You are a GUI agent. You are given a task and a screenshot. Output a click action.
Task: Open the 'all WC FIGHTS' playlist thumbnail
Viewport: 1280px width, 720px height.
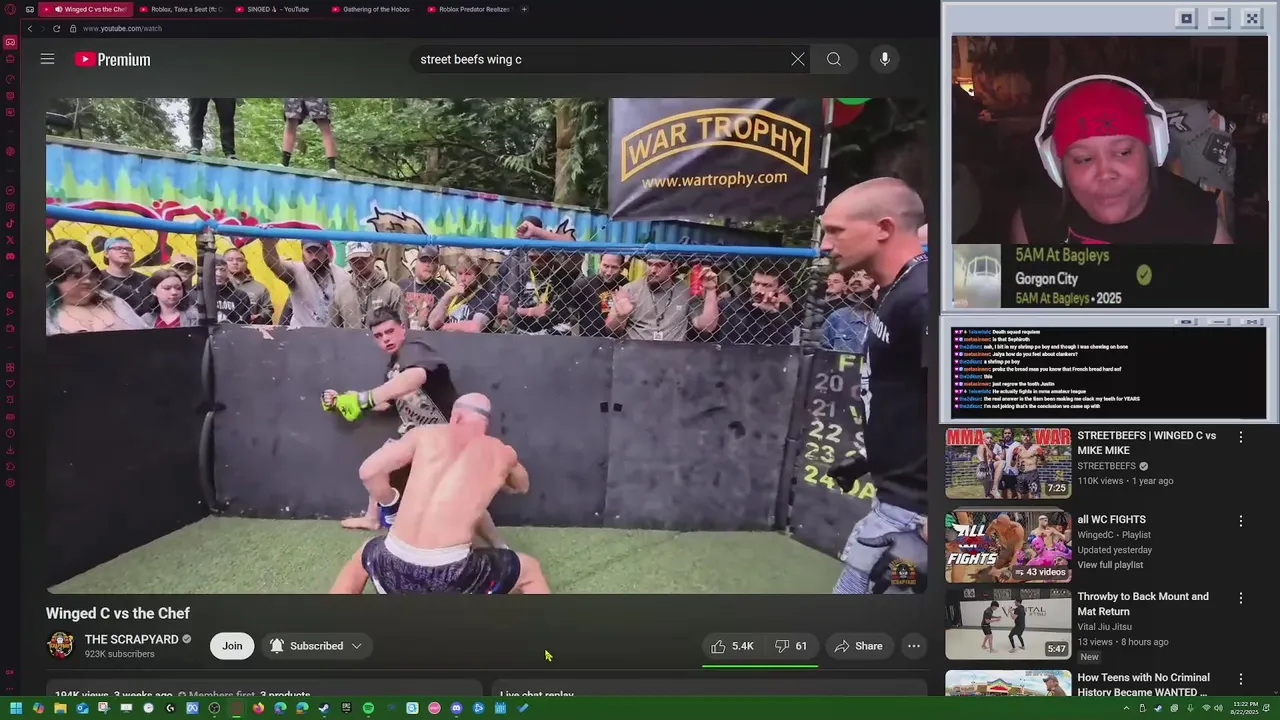click(1008, 547)
